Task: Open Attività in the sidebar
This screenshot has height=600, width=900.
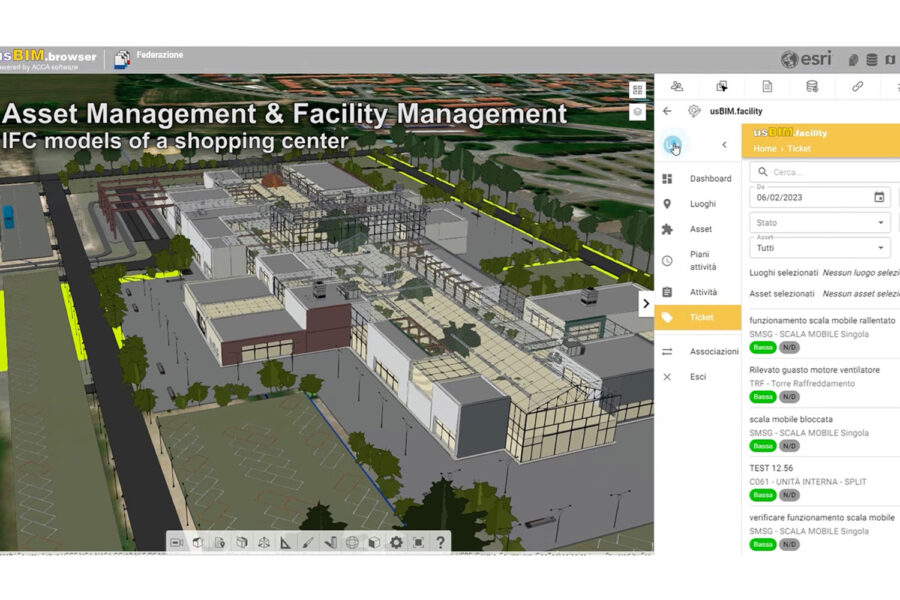Action: click(698, 292)
